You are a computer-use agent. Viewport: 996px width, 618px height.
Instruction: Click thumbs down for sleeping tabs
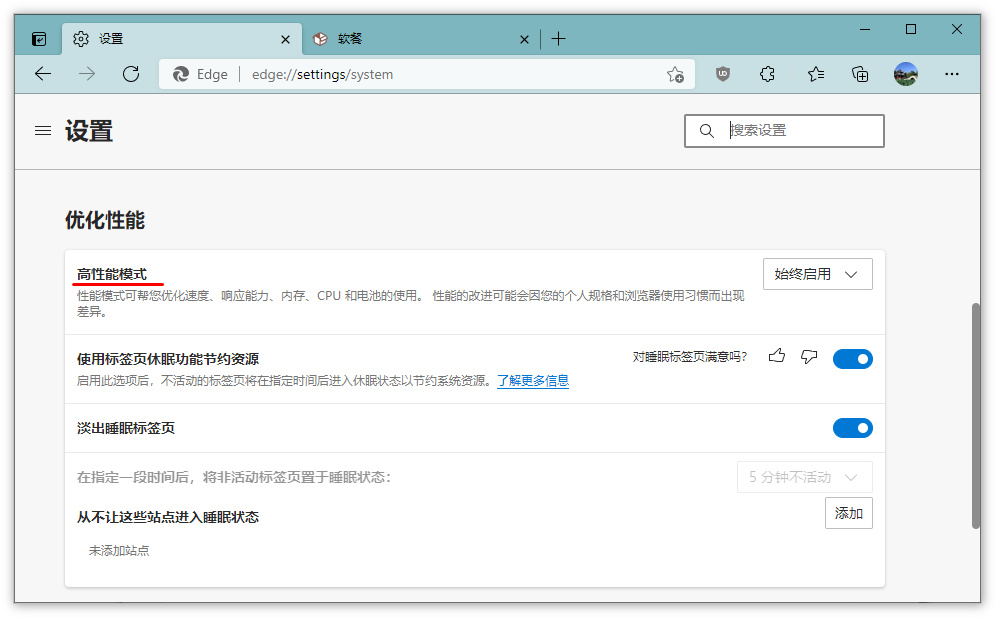(809, 356)
